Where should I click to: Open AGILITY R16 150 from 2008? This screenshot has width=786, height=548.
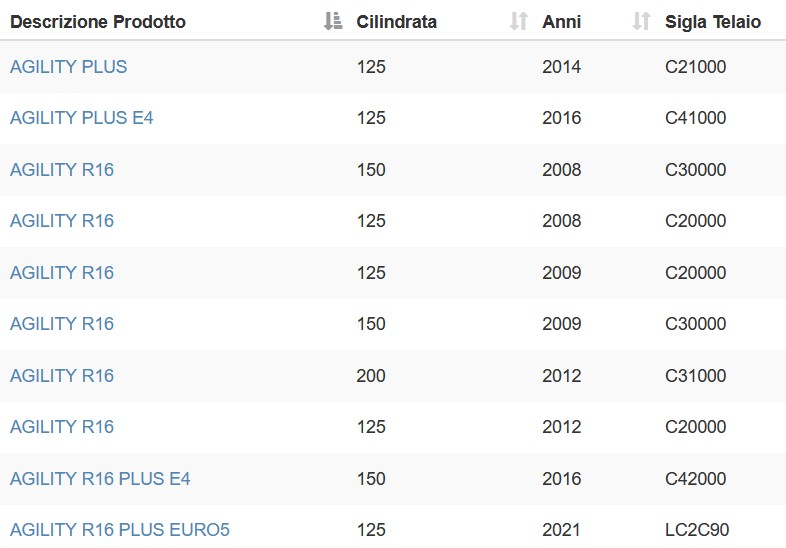pos(62,169)
